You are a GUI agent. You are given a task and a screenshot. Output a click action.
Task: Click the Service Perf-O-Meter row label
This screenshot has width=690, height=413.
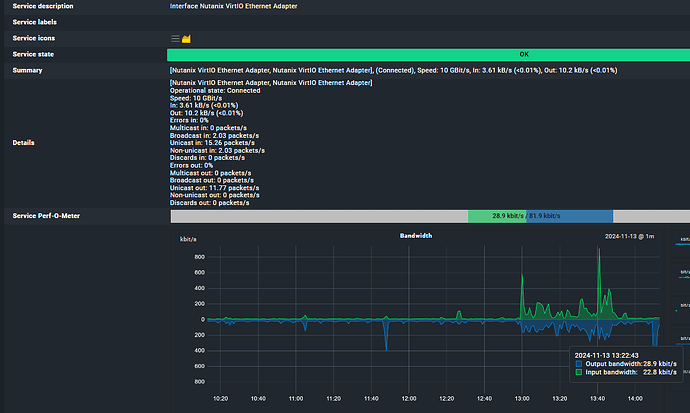pos(48,216)
